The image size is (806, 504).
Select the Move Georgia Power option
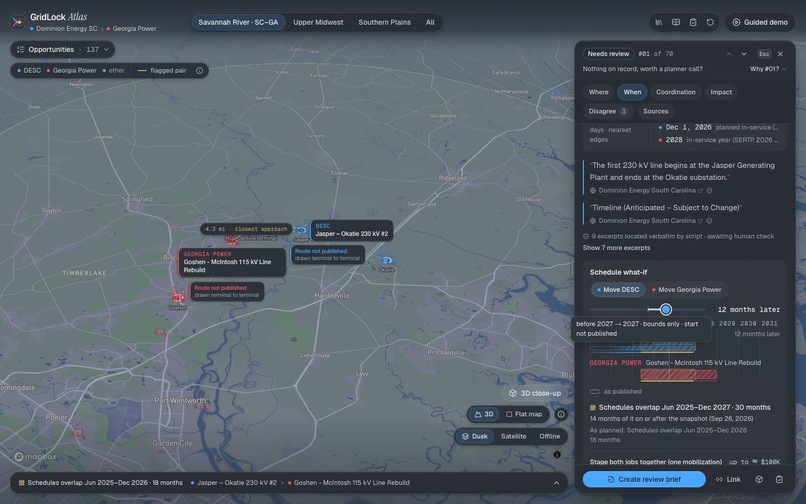(x=686, y=290)
